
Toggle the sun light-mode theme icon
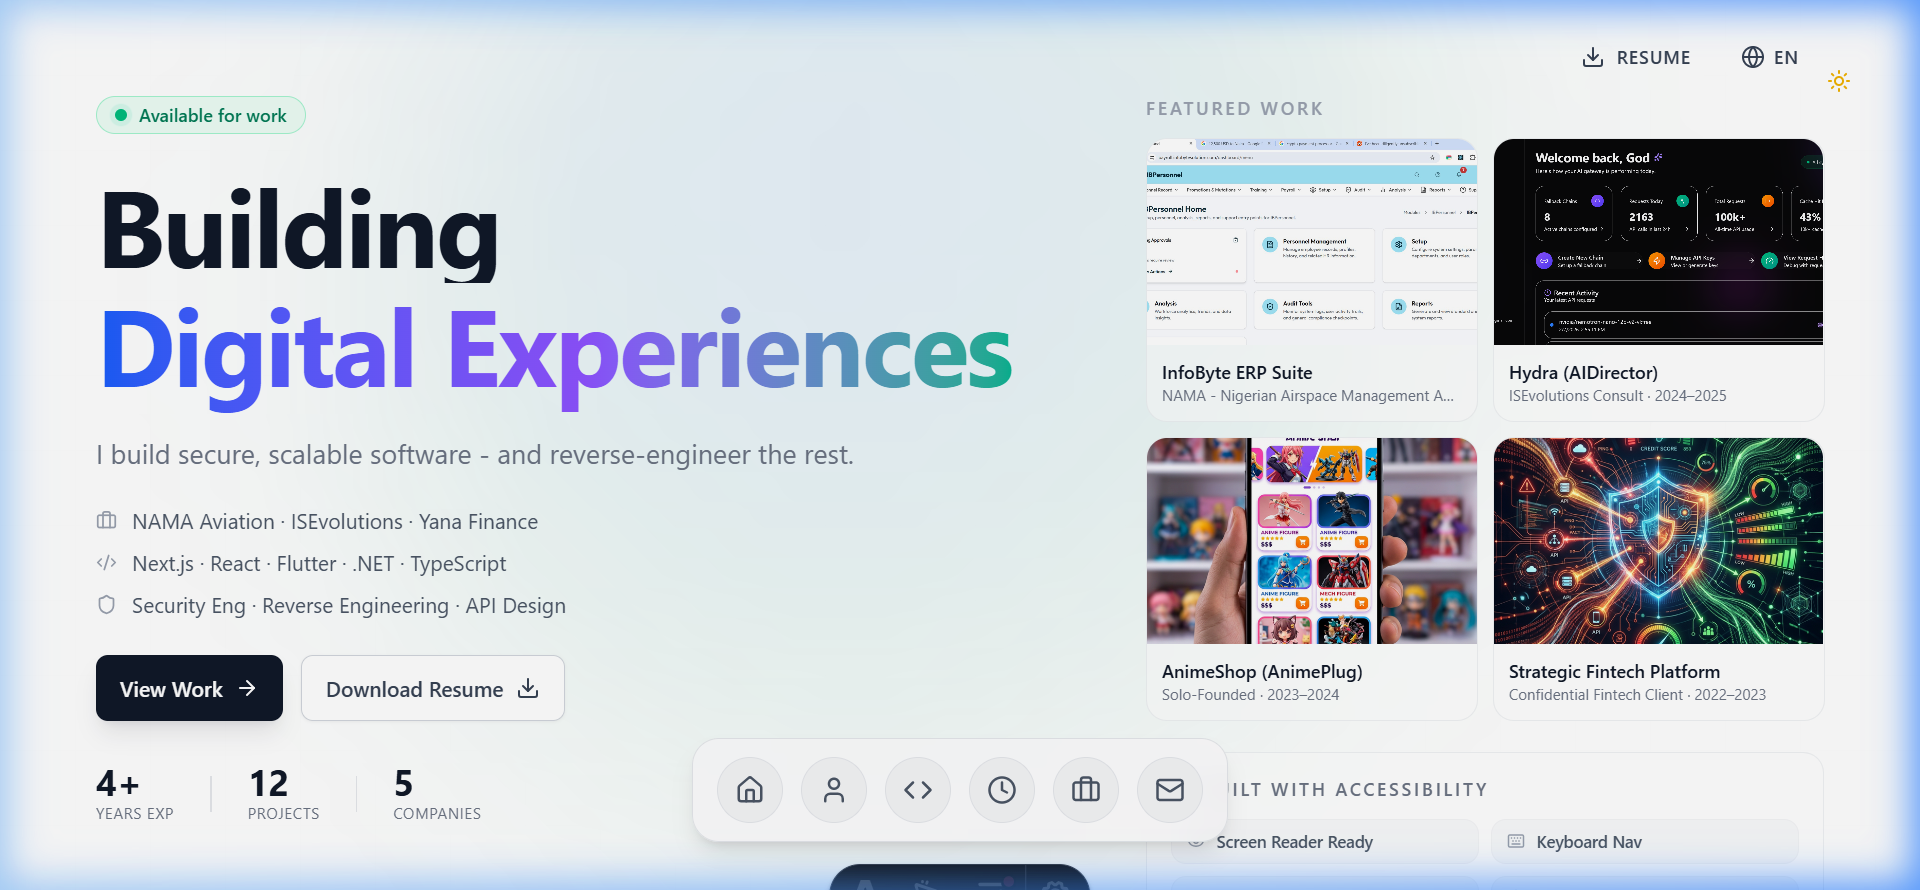(x=1839, y=81)
